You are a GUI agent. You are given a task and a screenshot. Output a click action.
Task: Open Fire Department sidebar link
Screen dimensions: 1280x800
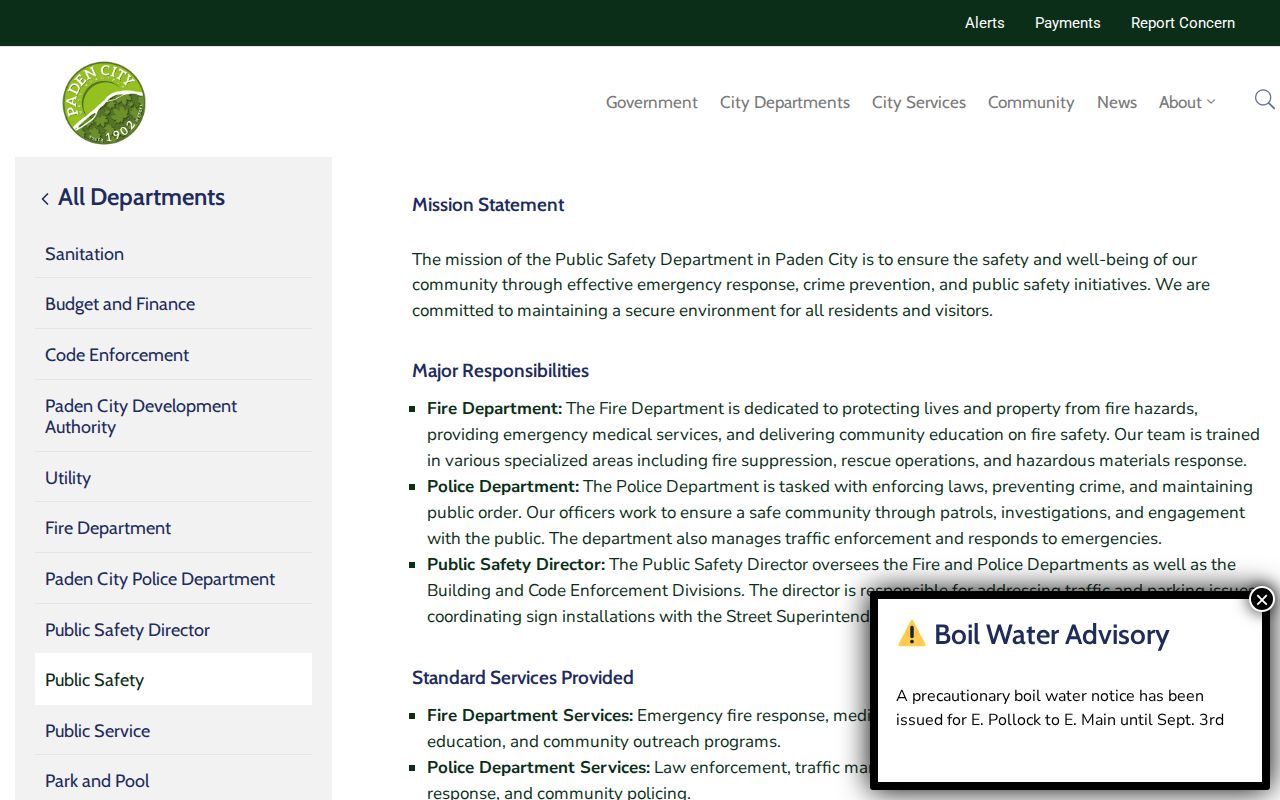coord(173,528)
